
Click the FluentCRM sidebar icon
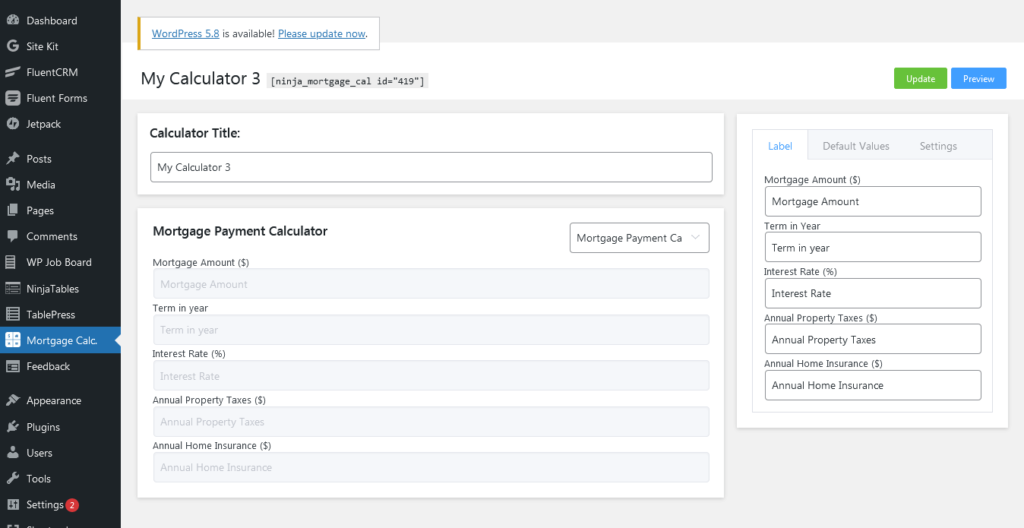coord(12,72)
